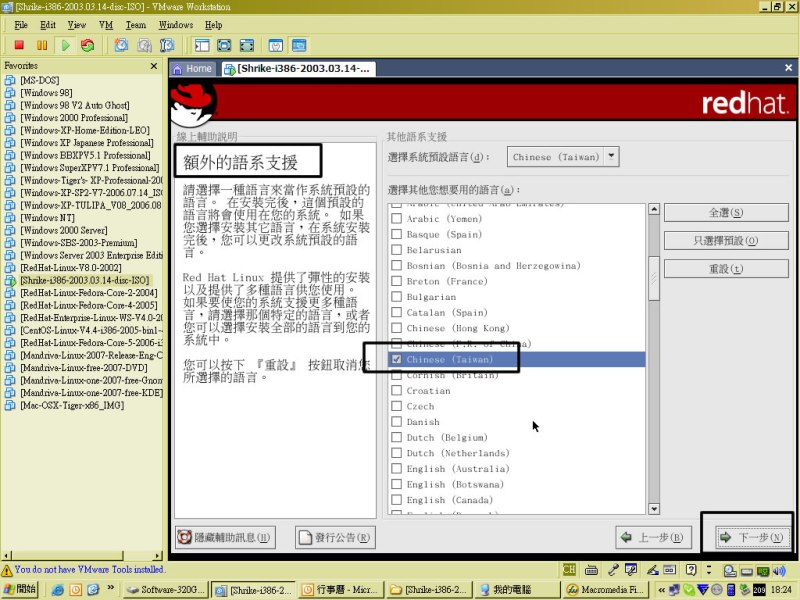Screen dimensions: 800x600
Task: Suspend the VM using the pause icon
Action: (42, 45)
